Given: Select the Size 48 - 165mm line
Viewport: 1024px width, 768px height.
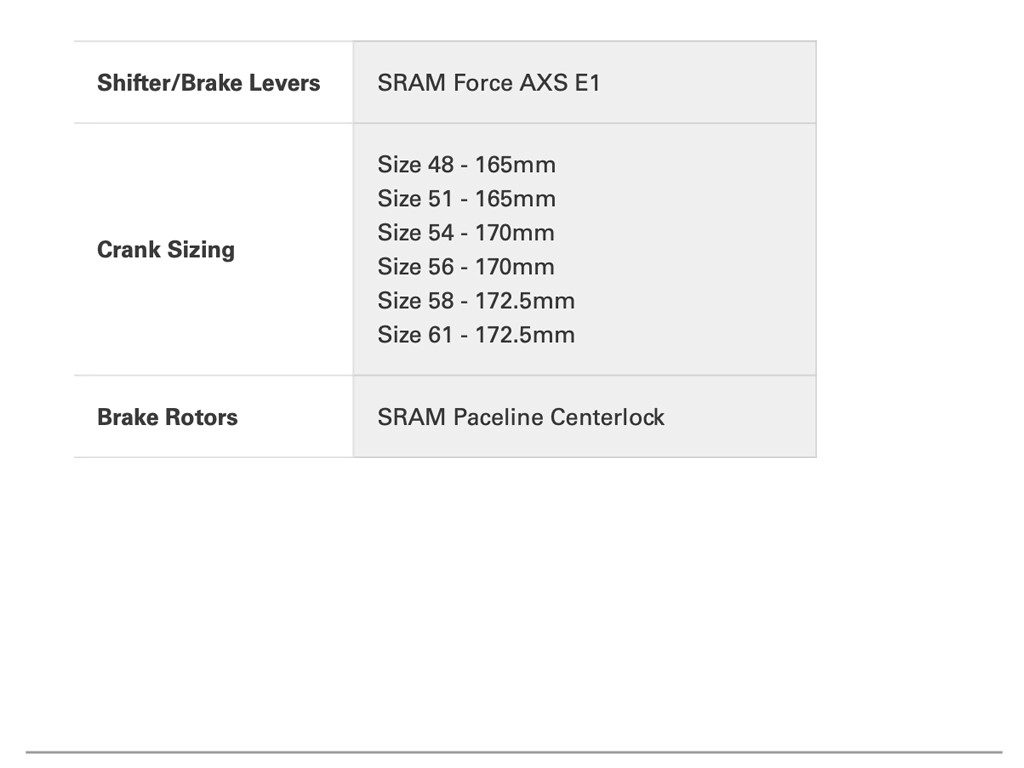Looking at the screenshot, I should point(466,165).
